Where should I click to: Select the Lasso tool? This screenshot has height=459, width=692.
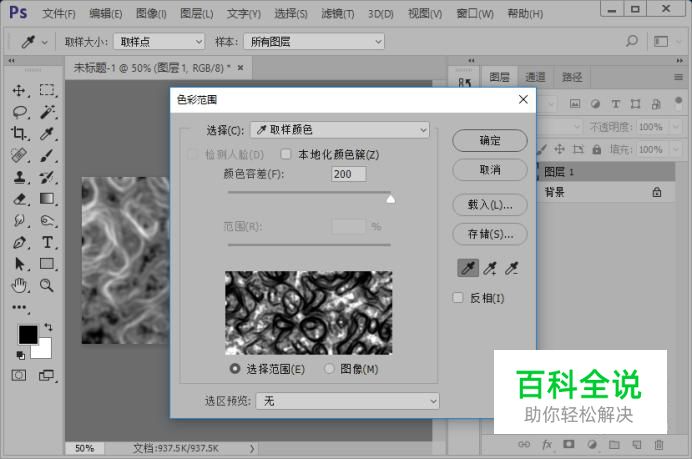point(19,112)
